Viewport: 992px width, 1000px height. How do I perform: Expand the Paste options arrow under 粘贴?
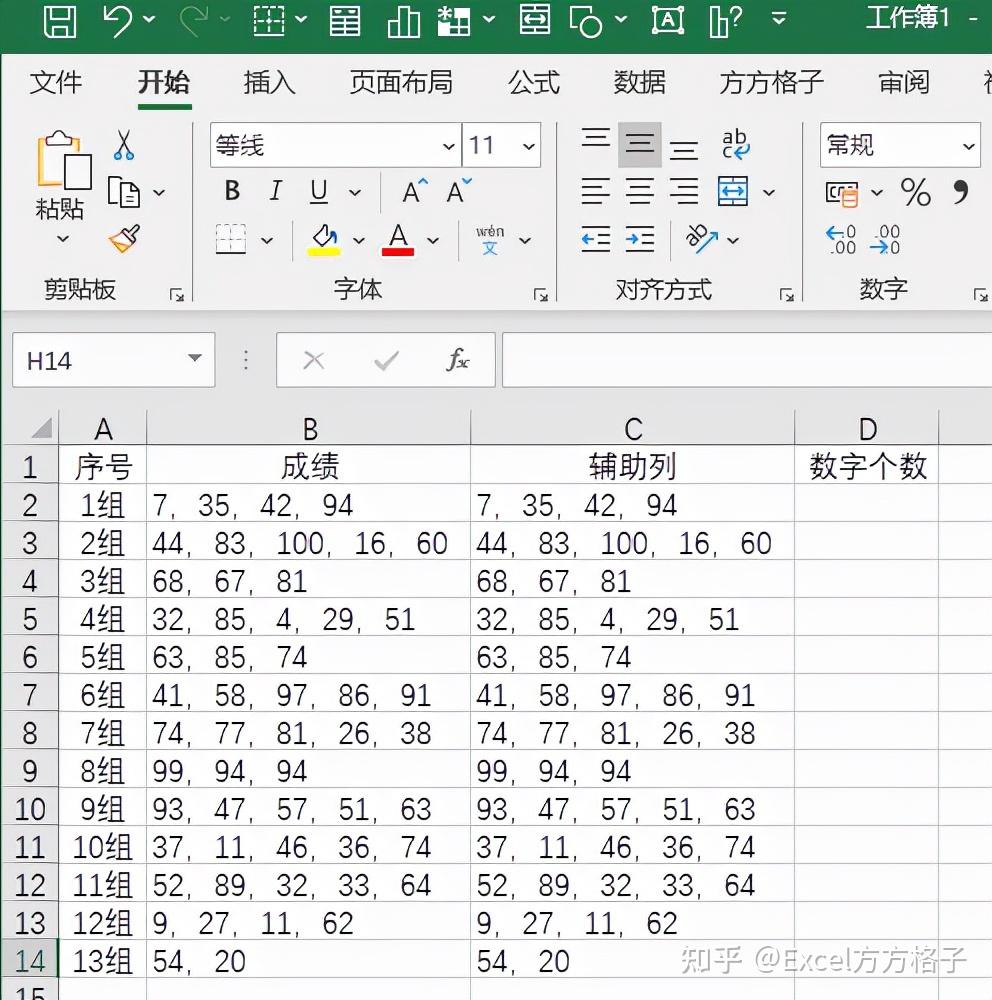coord(63,239)
